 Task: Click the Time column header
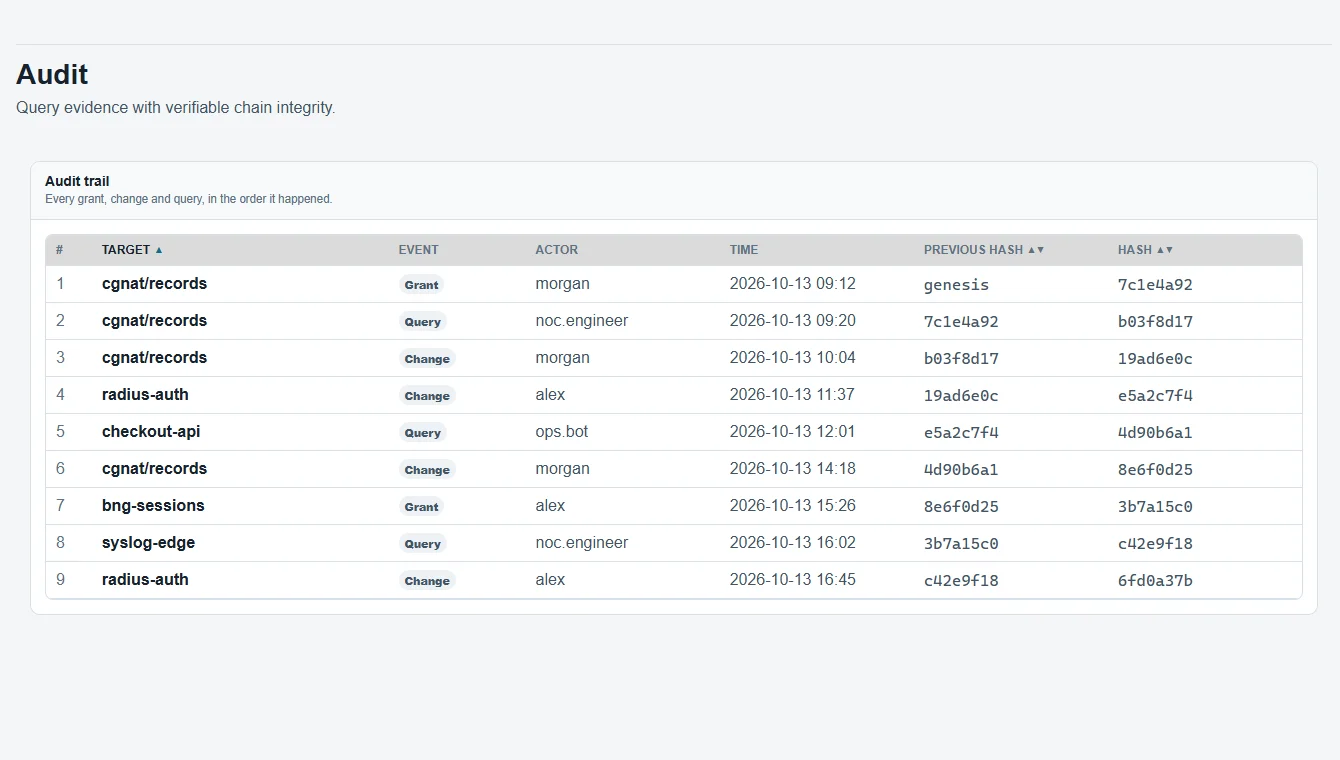coord(744,250)
